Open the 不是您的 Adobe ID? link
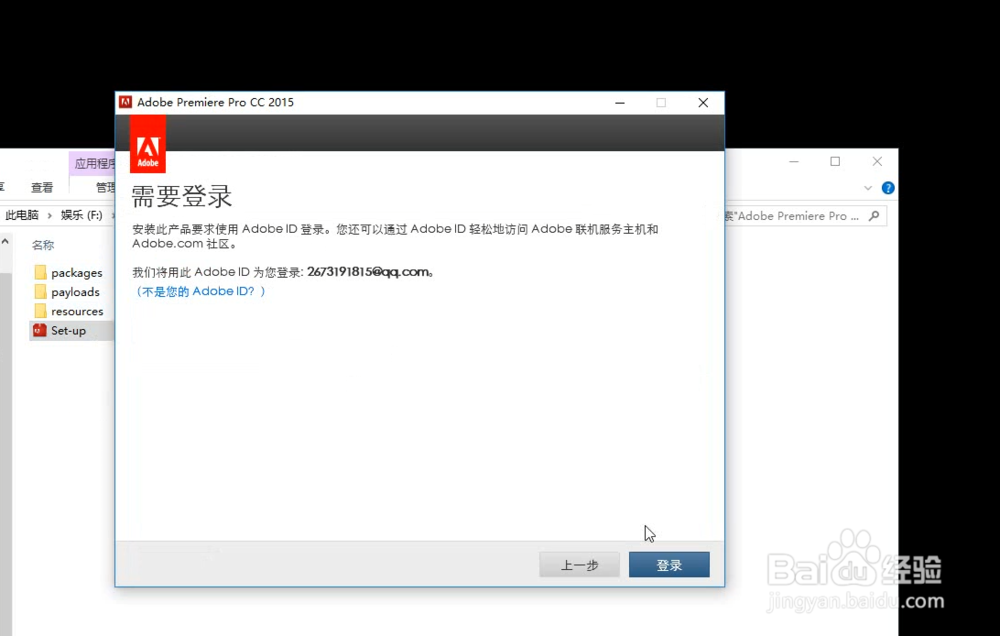 [x=199, y=291]
